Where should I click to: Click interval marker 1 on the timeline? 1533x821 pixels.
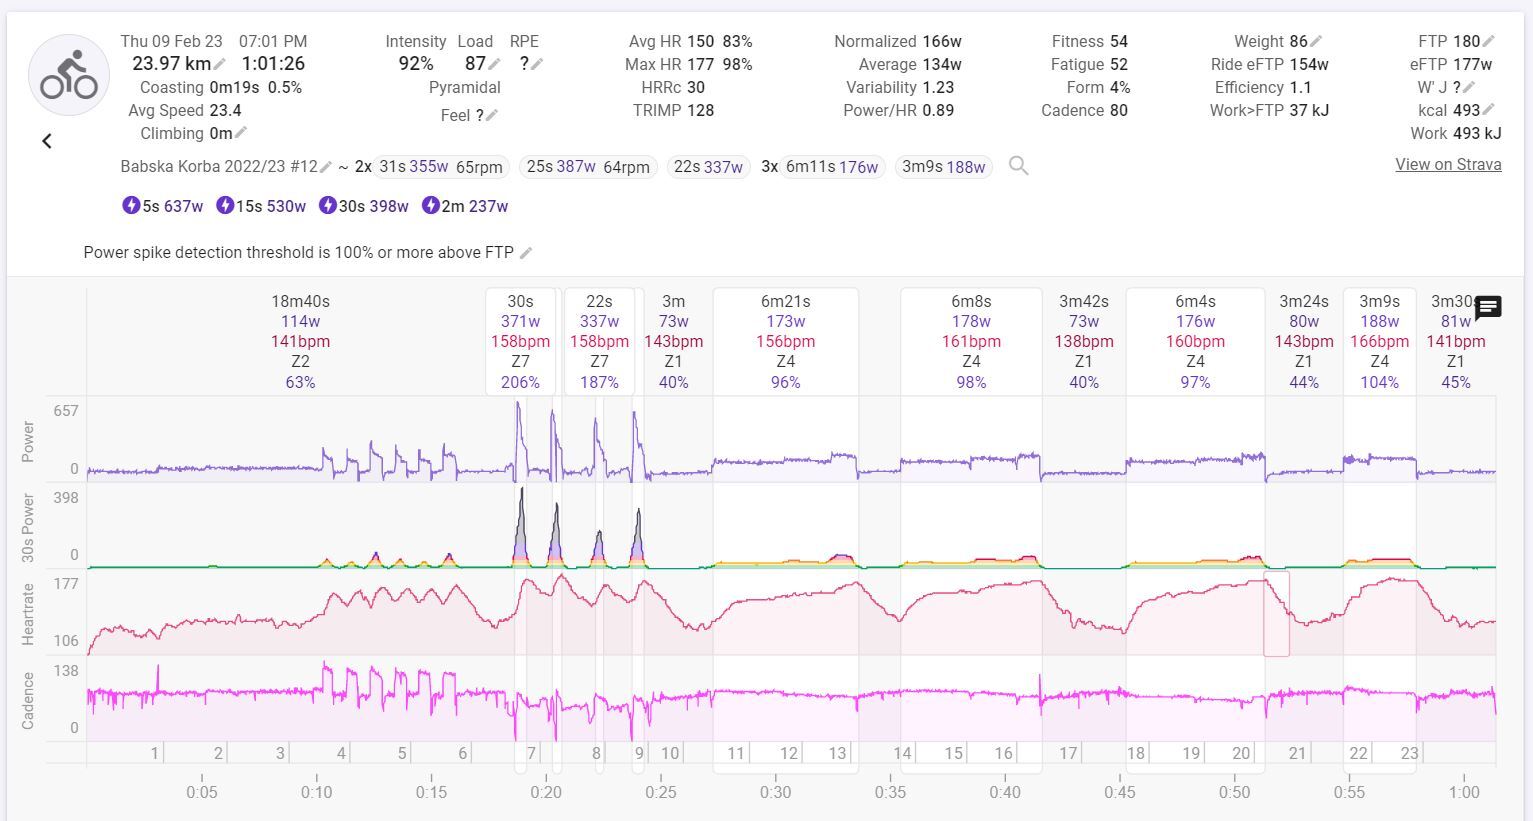click(x=155, y=753)
